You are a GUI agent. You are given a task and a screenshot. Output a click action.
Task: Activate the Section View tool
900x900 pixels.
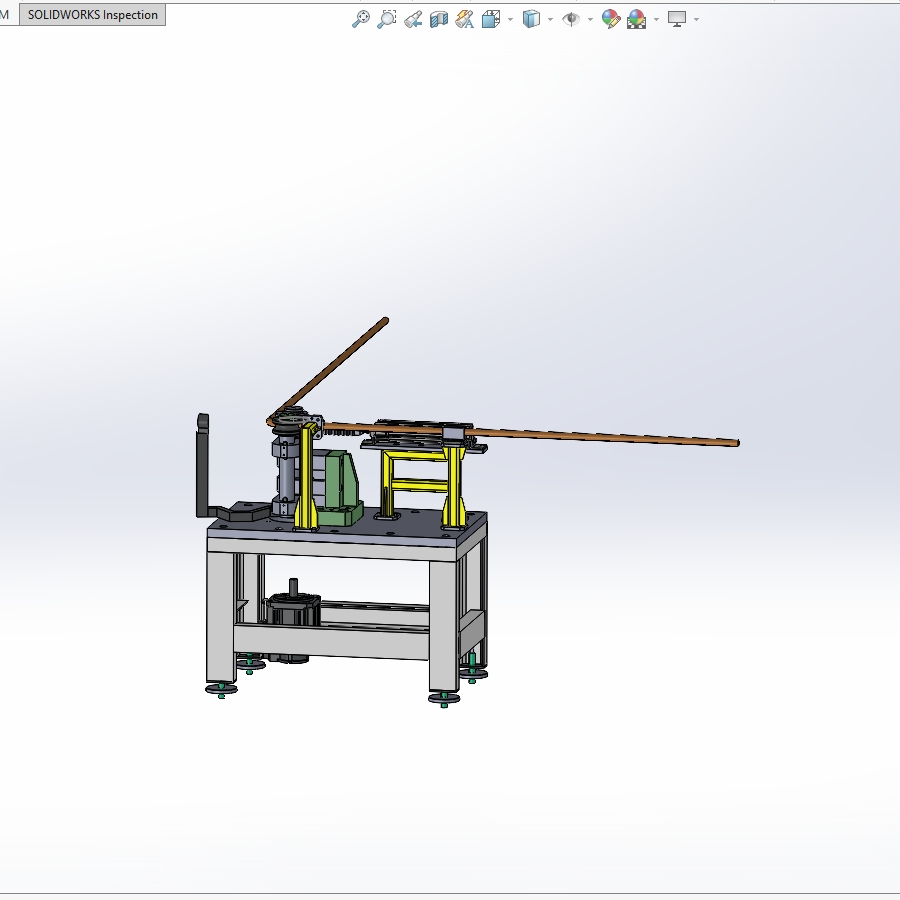[x=439, y=20]
